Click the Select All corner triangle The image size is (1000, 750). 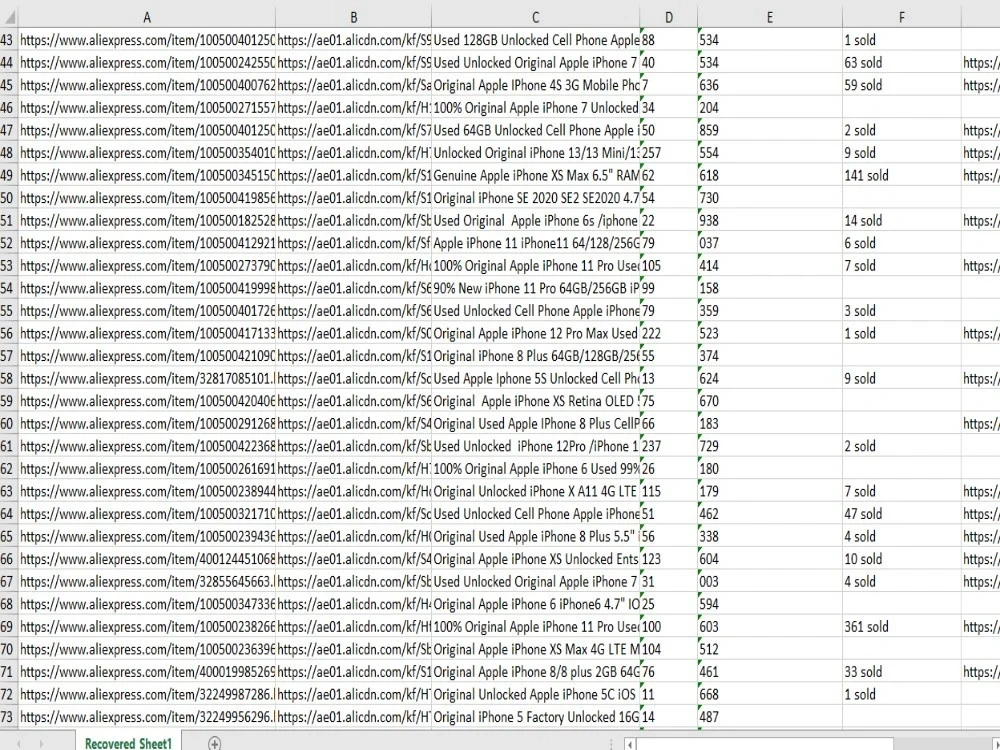(x=9, y=17)
